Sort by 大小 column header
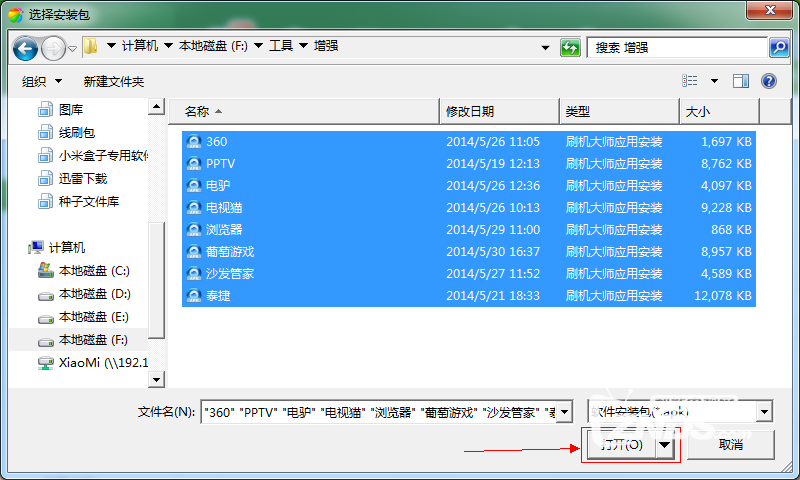The image size is (800, 480). click(719, 111)
